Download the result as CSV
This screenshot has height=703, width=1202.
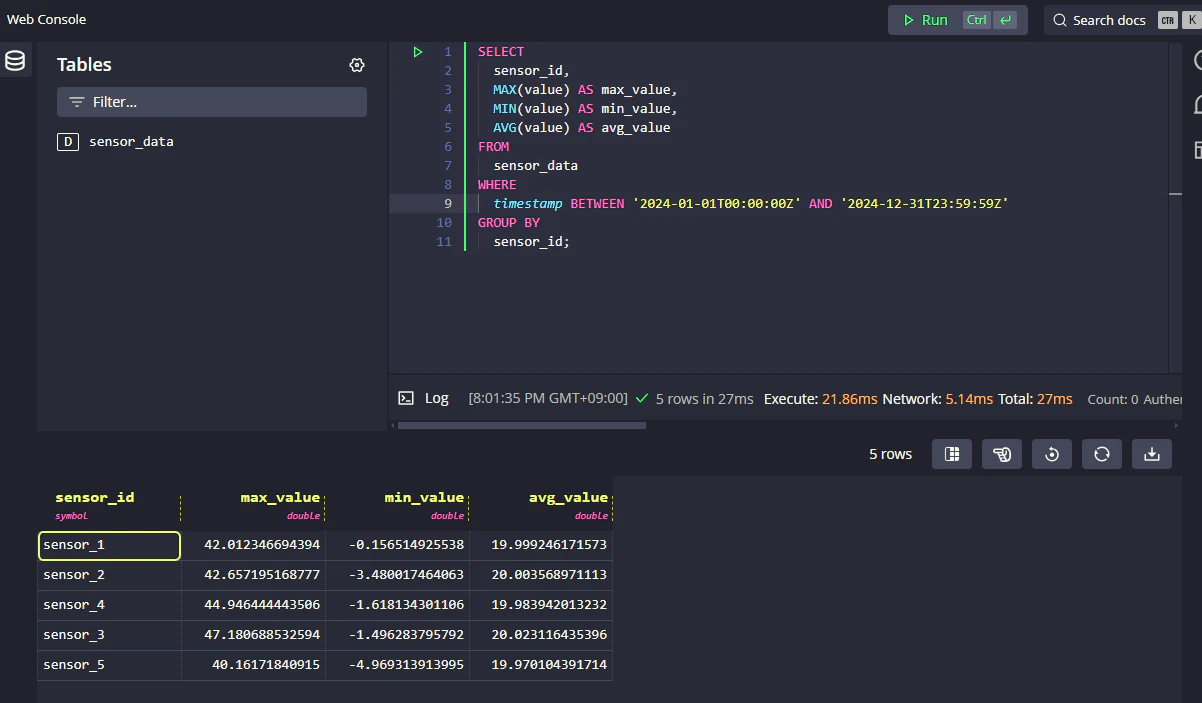point(1152,454)
